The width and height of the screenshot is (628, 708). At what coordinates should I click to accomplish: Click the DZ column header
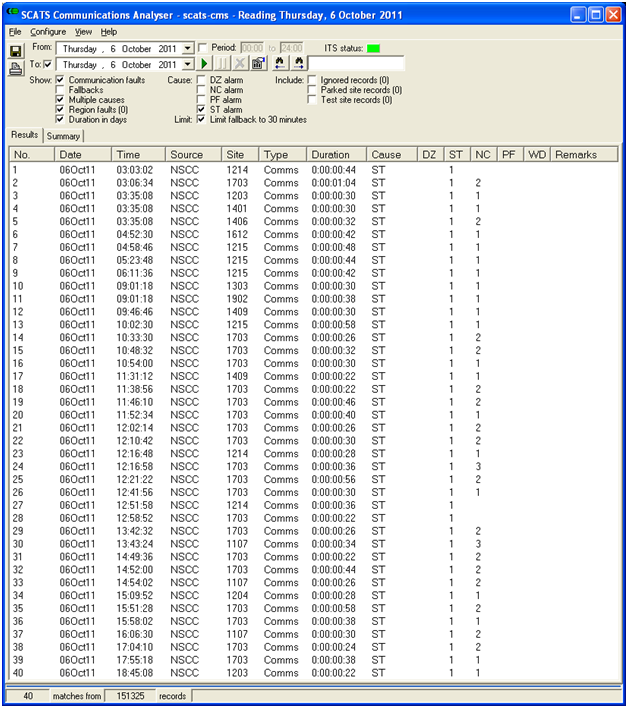[431, 155]
